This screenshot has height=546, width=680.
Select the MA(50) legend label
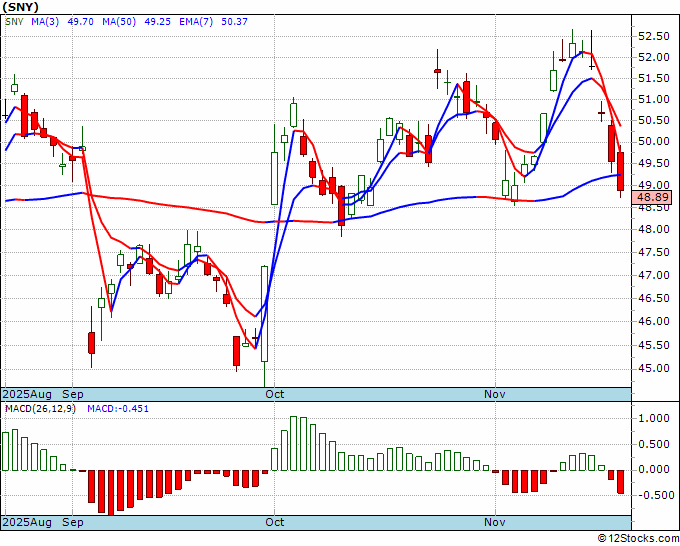(x=119, y=22)
